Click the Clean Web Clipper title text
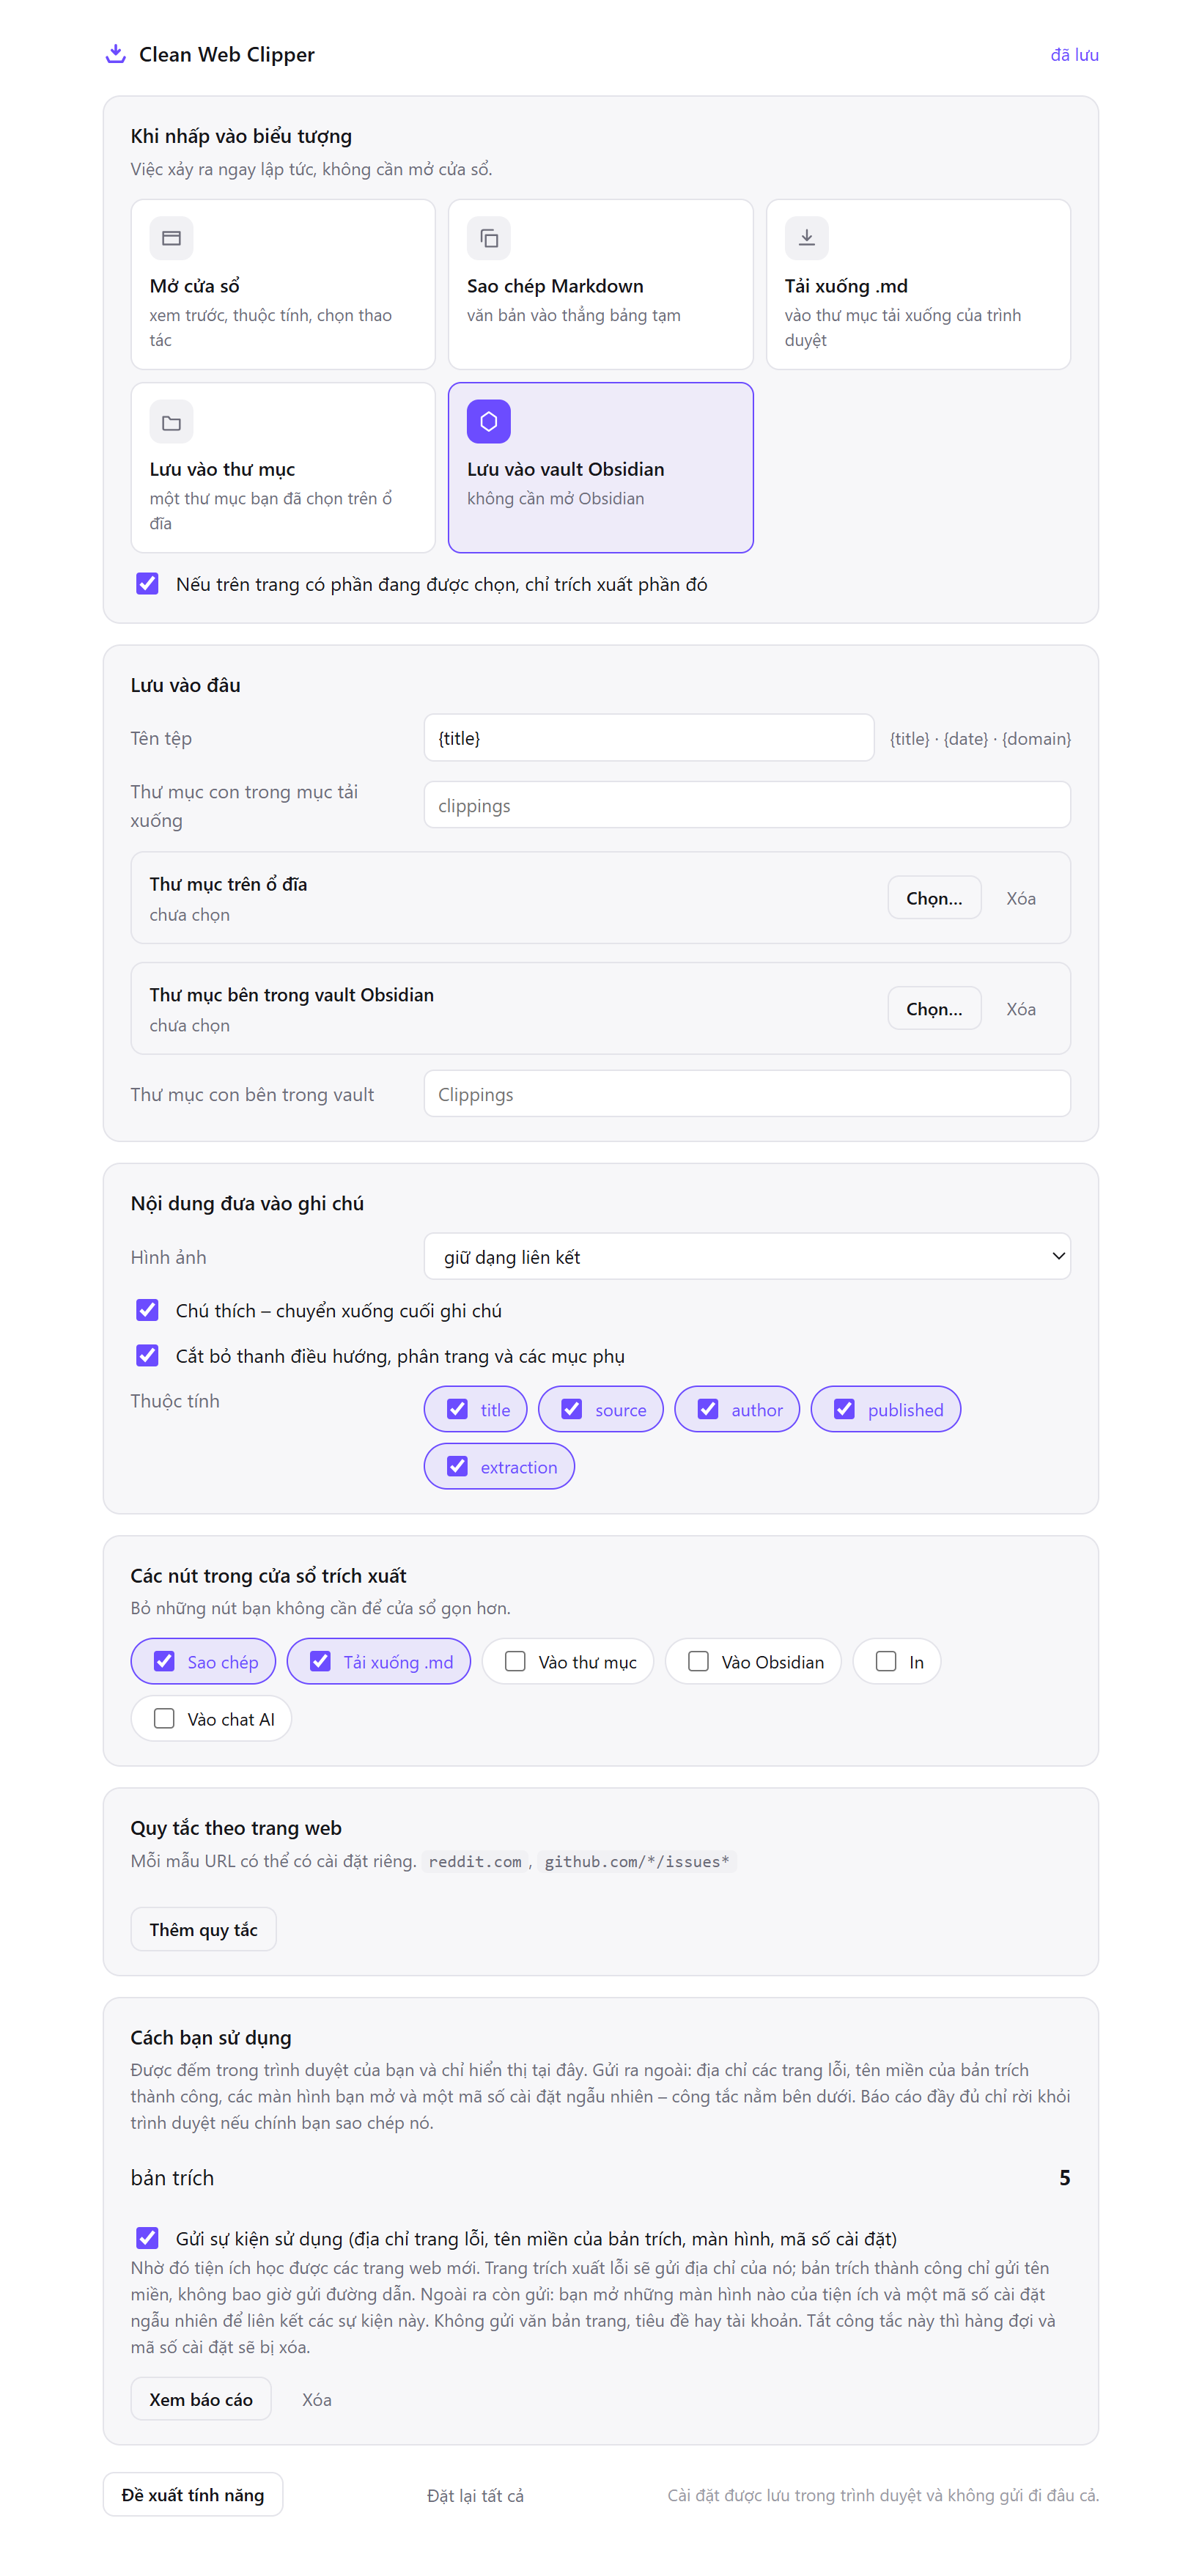 click(x=227, y=54)
